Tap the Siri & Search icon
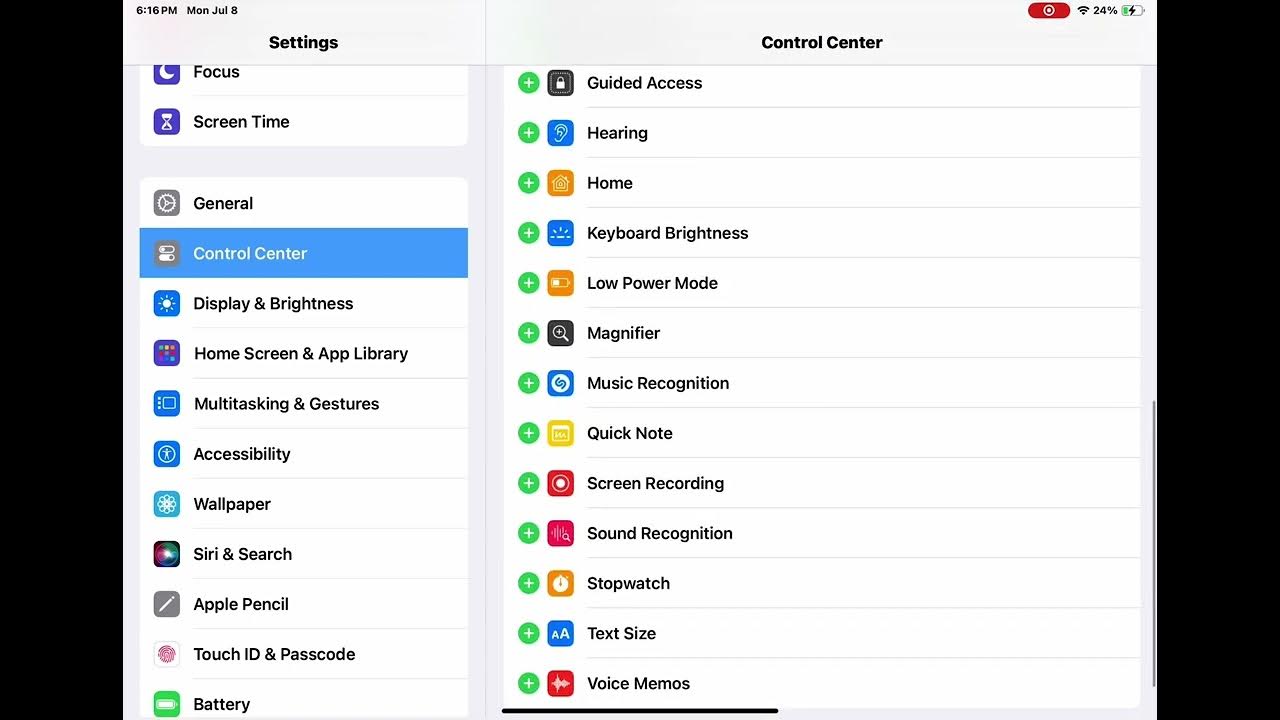Image resolution: width=1280 pixels, height=720 pixels. [x=167, y=554]
